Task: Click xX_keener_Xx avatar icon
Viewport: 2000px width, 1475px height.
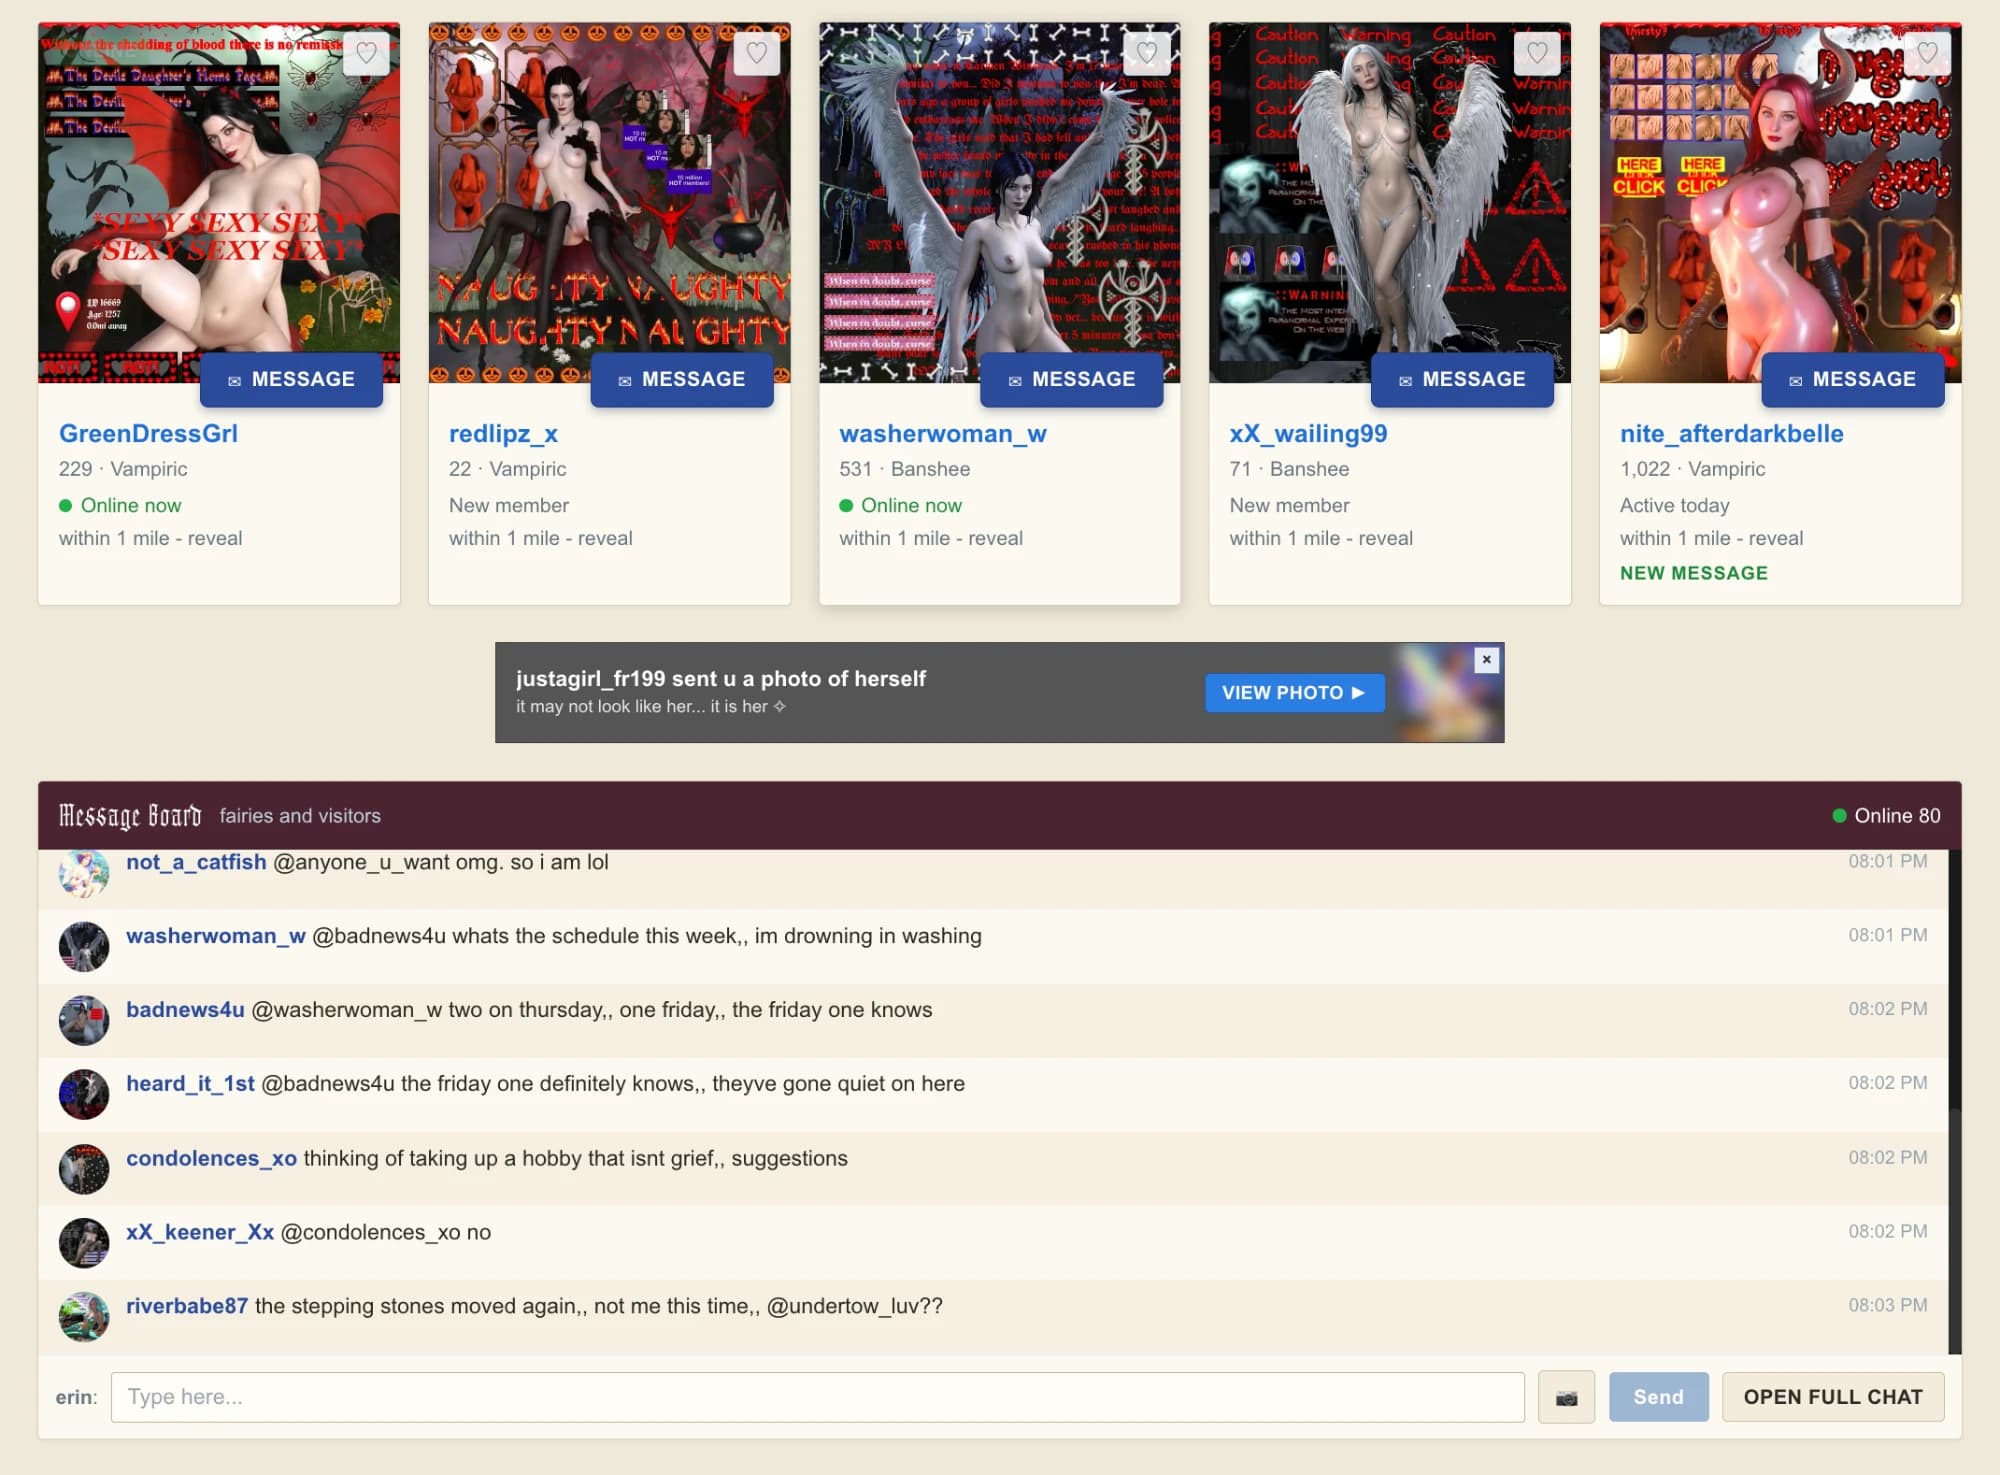Action: (x=84, y=1242)
